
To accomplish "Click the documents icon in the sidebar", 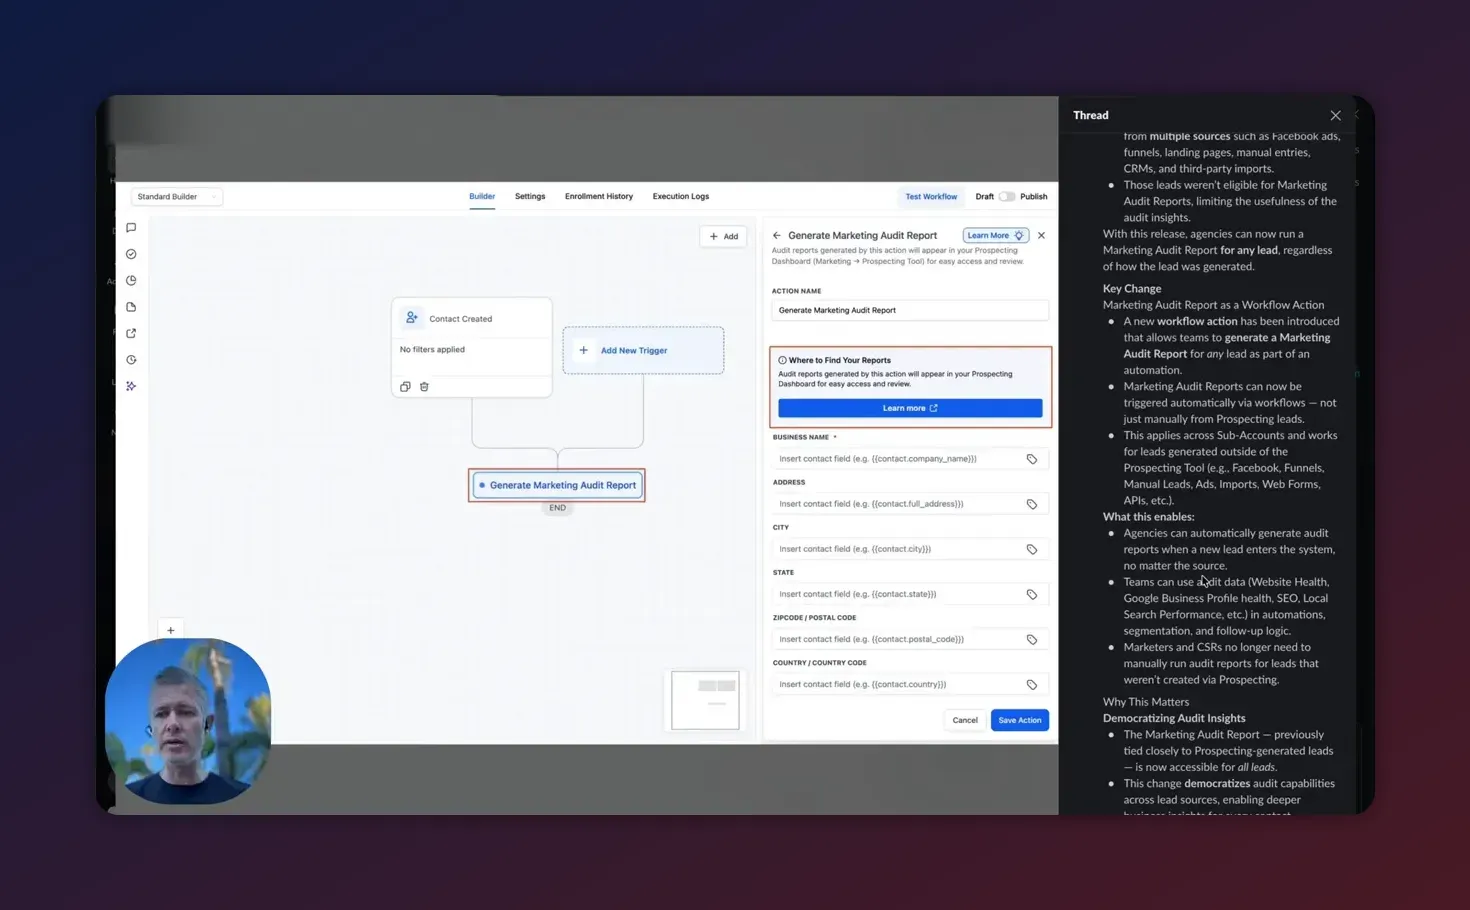I will 131,306.
